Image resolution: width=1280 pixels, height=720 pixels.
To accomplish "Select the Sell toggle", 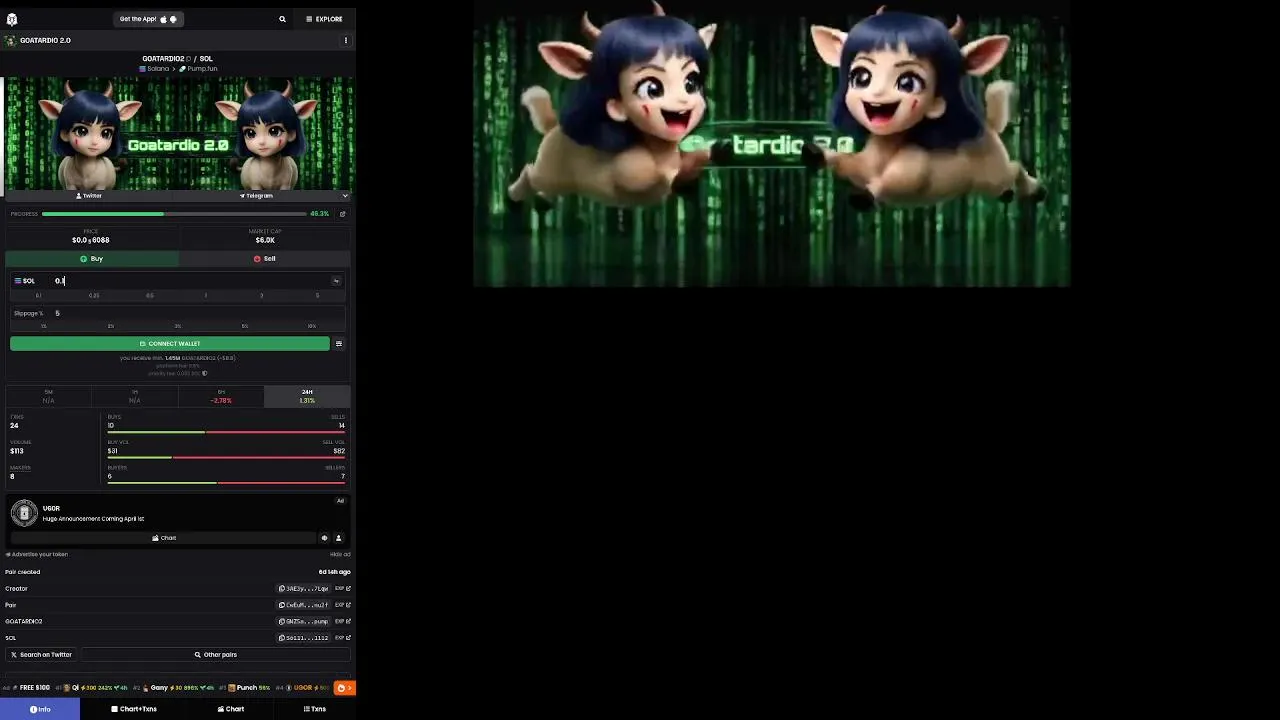I will click(265, 259).
